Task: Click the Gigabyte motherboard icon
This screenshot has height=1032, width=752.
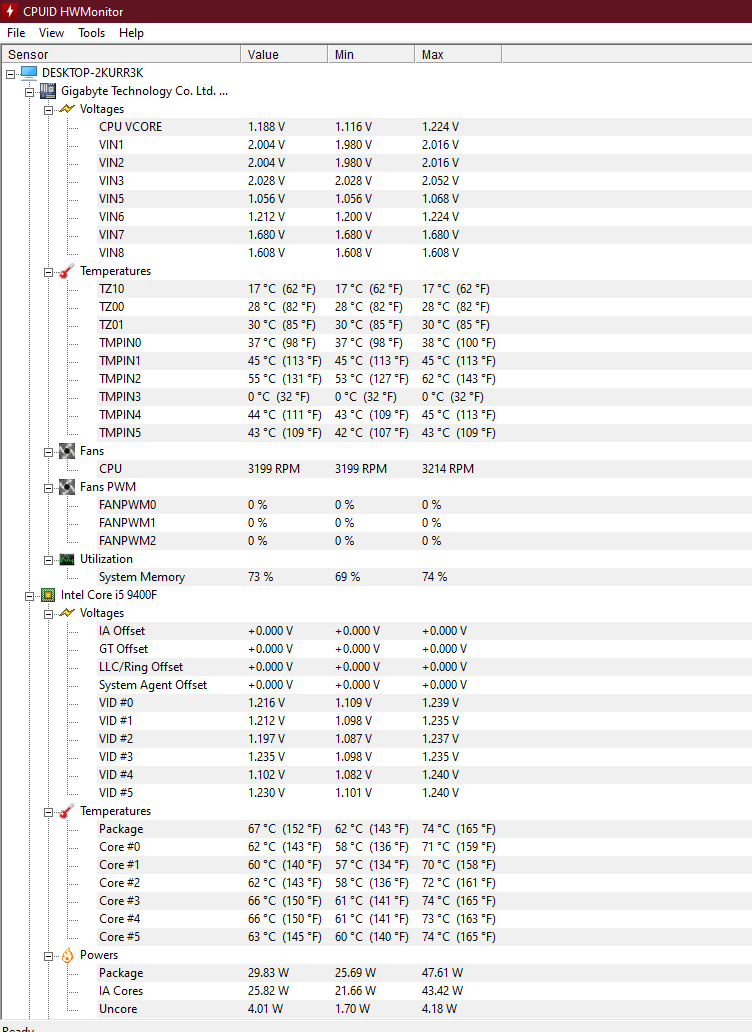Action: pos(47,91)
